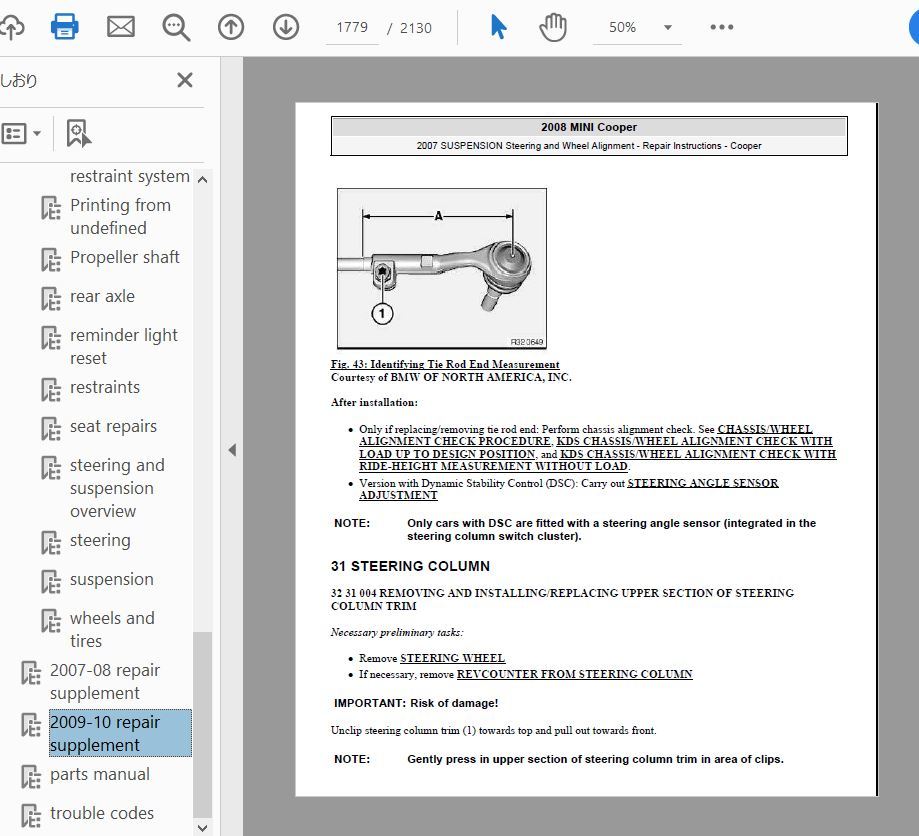The width and height of the screenshot is (919, 836).
Task: Click bookmark icon beside 2007-08 repair supplement
Action: coord(31,673)
